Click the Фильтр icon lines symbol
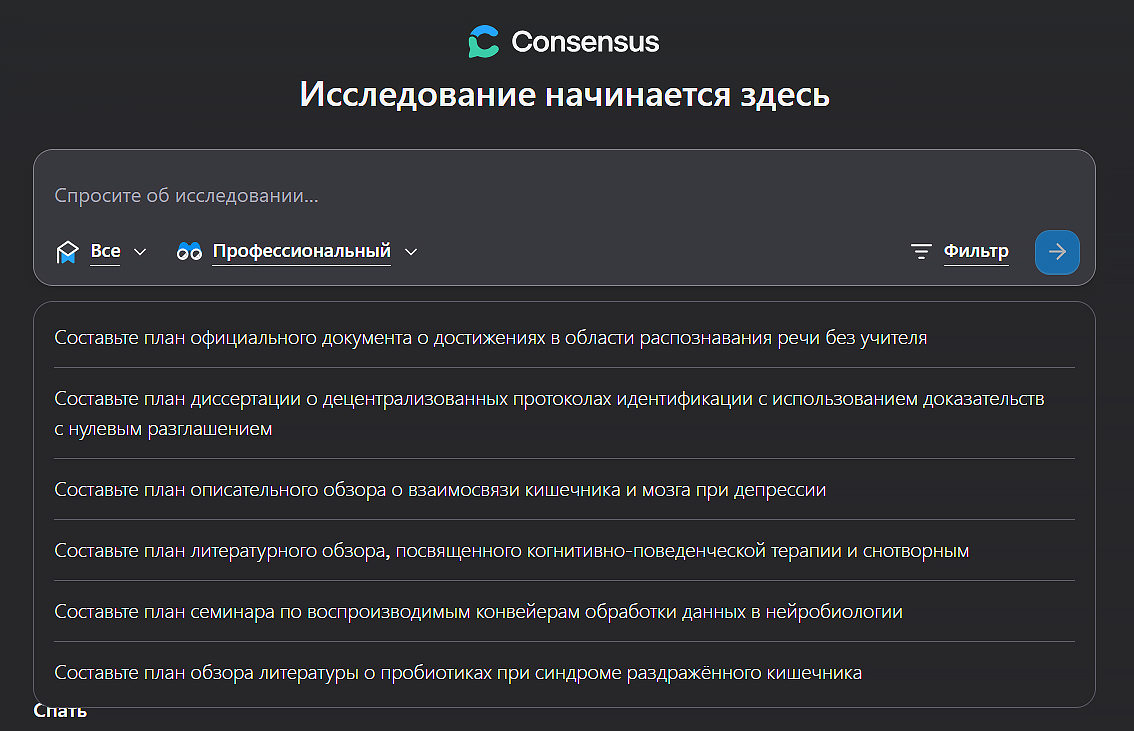 click(921, 252)
